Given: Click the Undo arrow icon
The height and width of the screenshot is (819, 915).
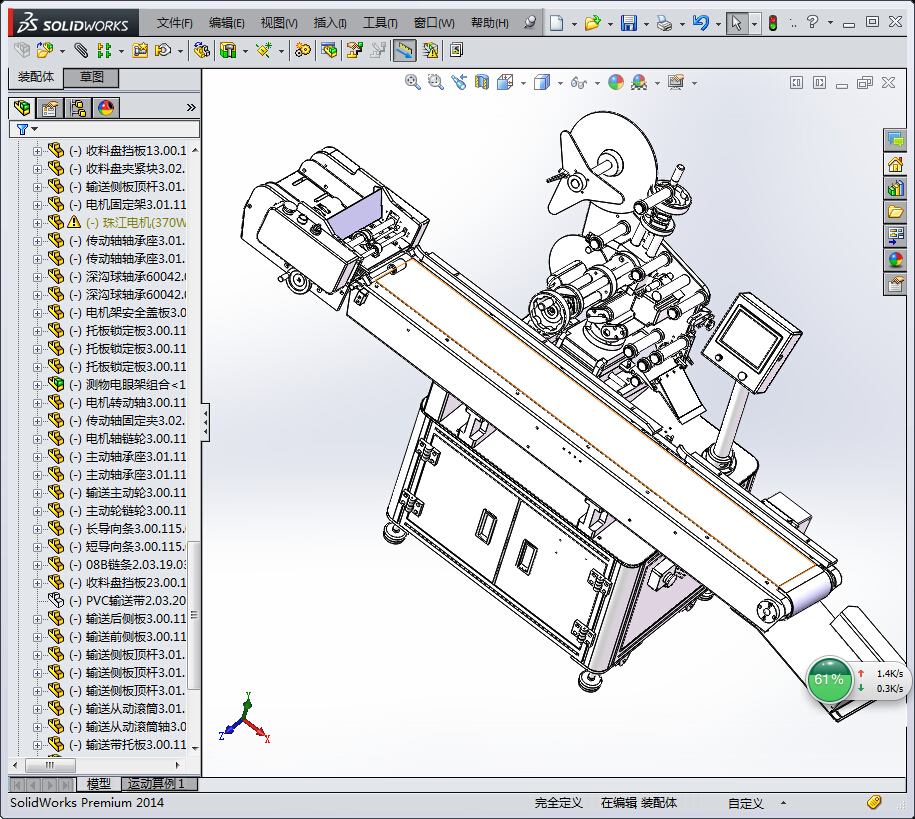Looking at the screenshot, I should (700, 23).
